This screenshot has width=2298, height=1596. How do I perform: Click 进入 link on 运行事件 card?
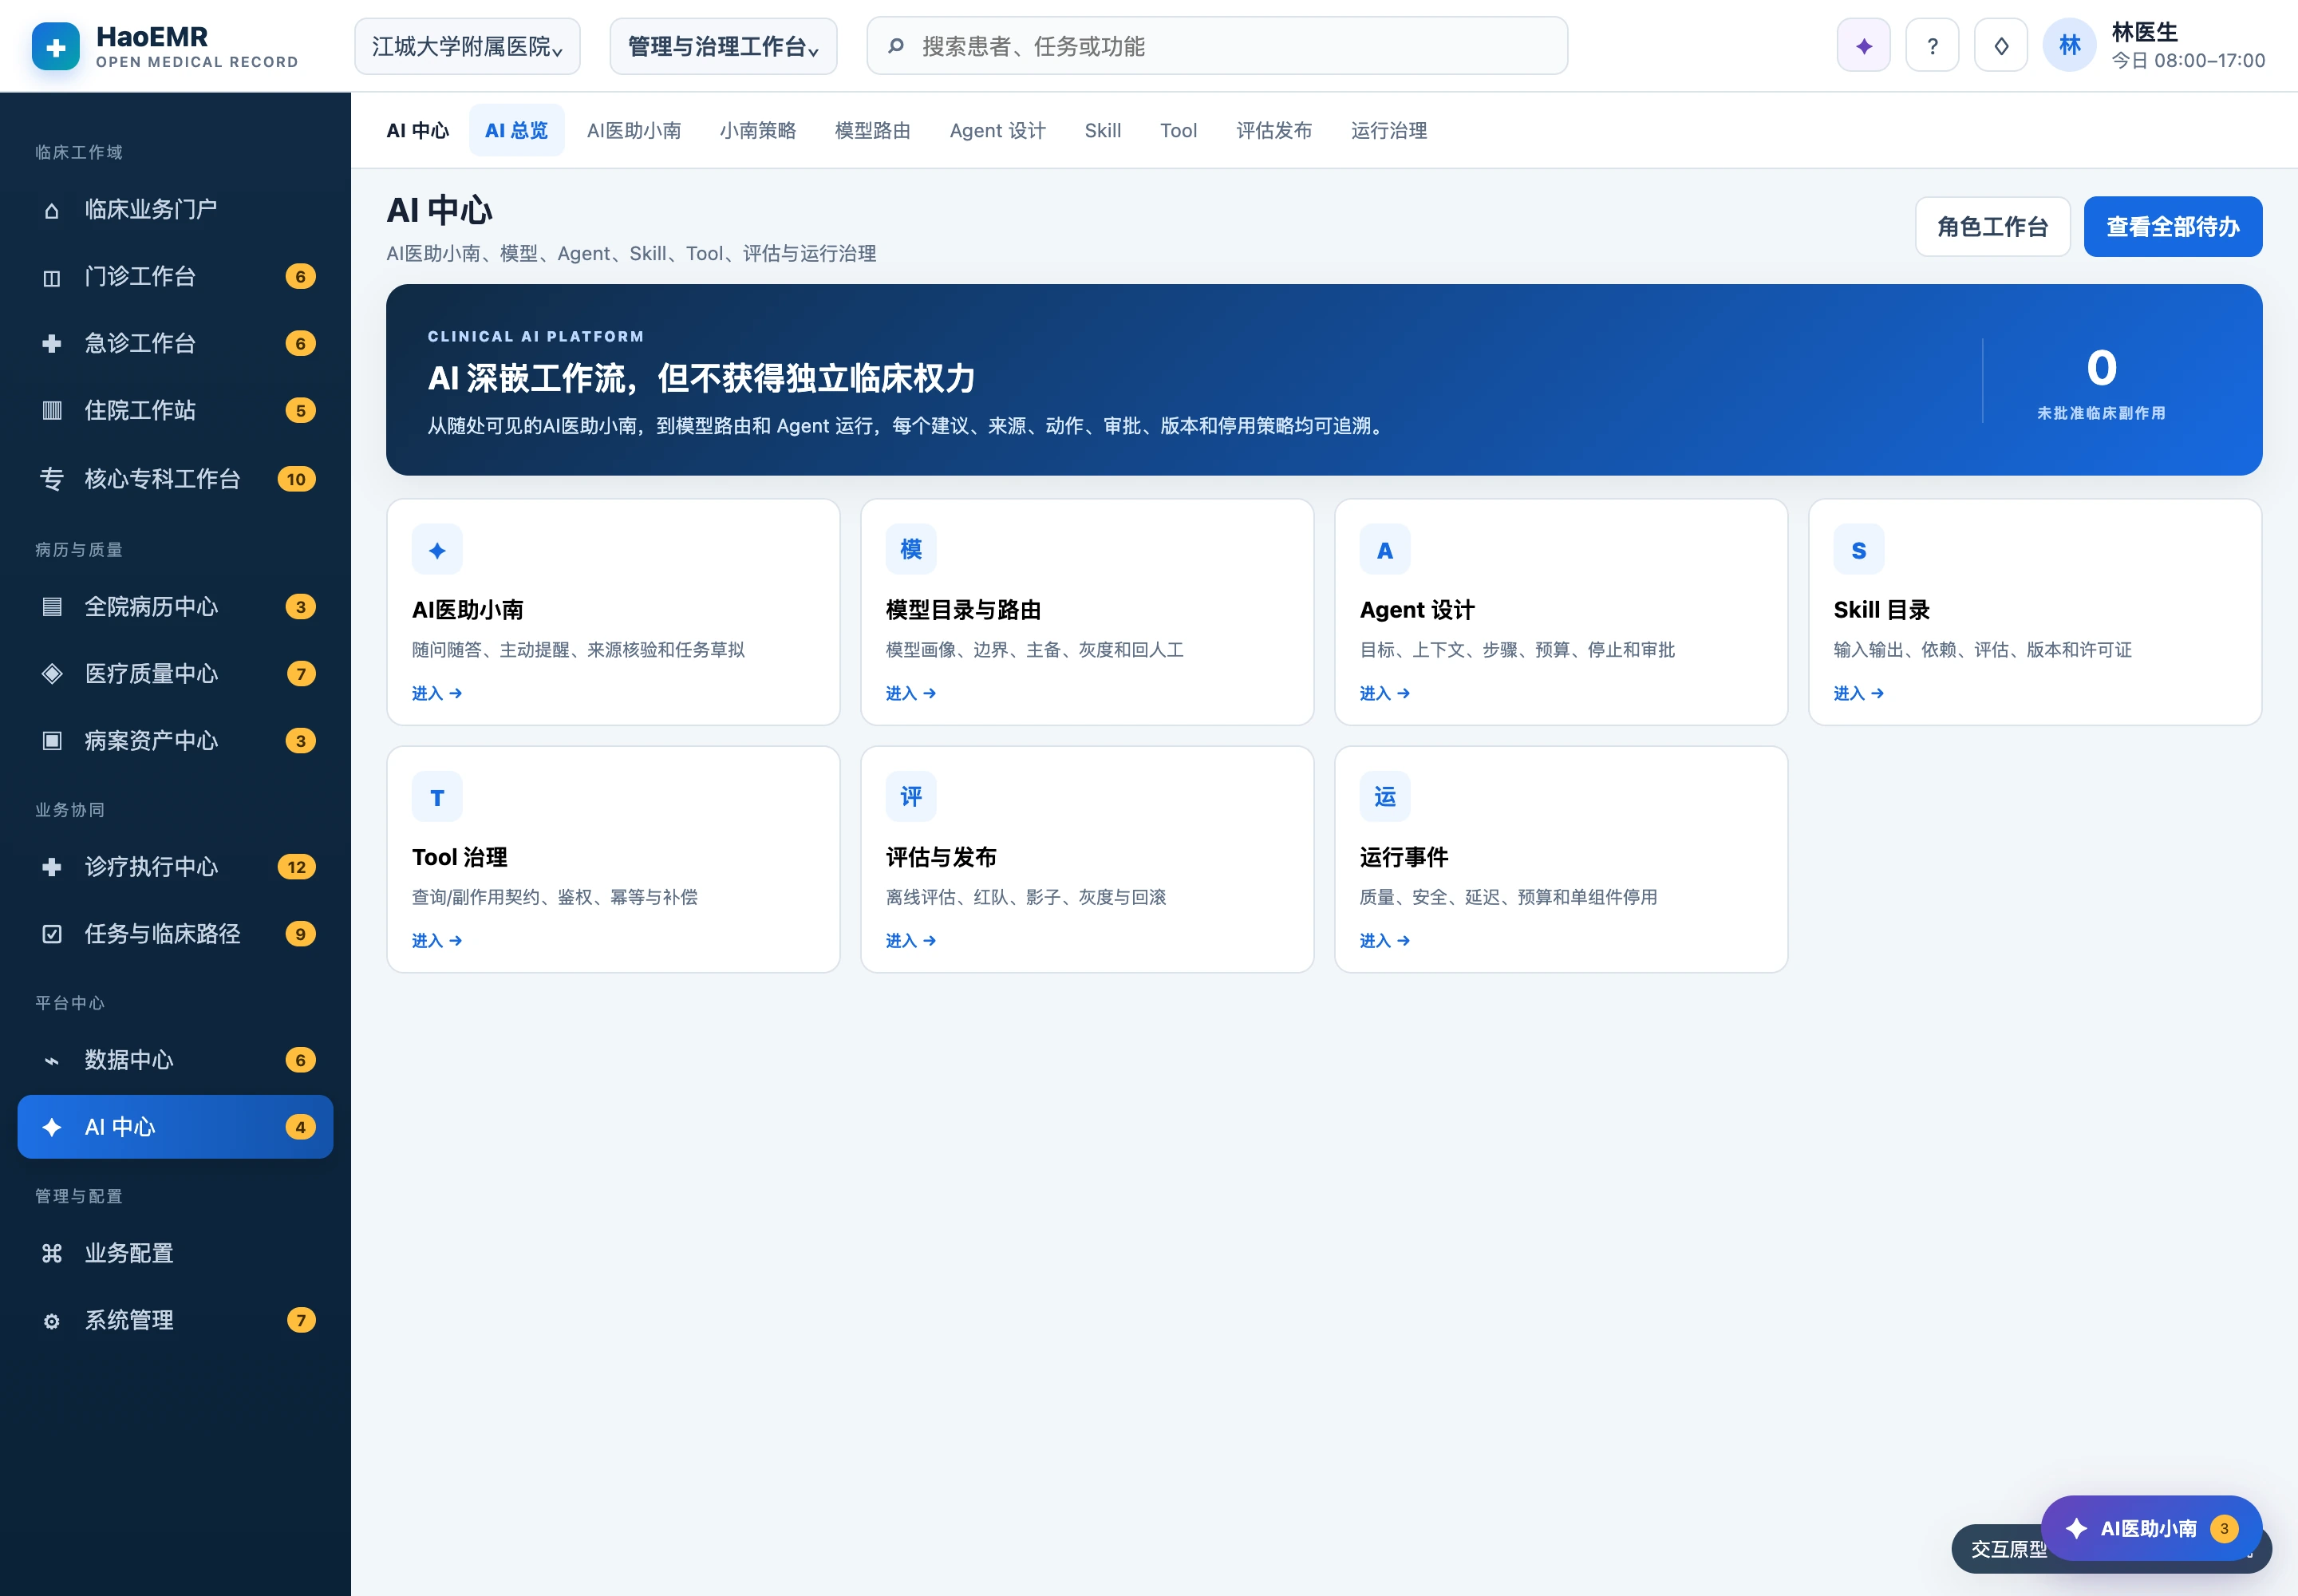click(x=1385, y=940)
